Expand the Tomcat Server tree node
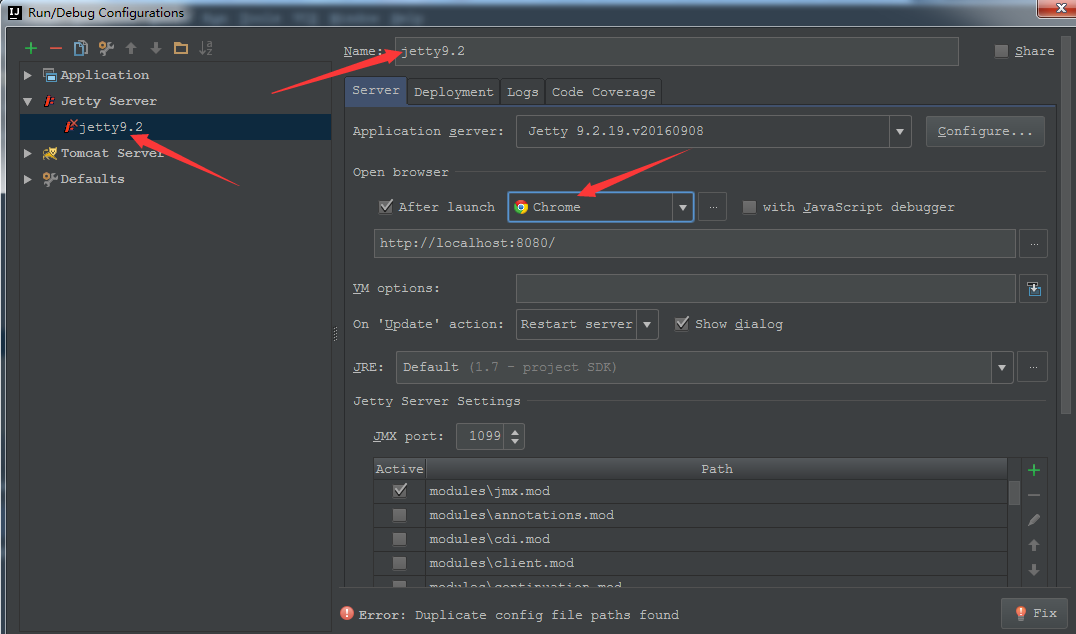The width and height of the screenshot is (1076, 634). pyautogui.click(x=27, y=153)
